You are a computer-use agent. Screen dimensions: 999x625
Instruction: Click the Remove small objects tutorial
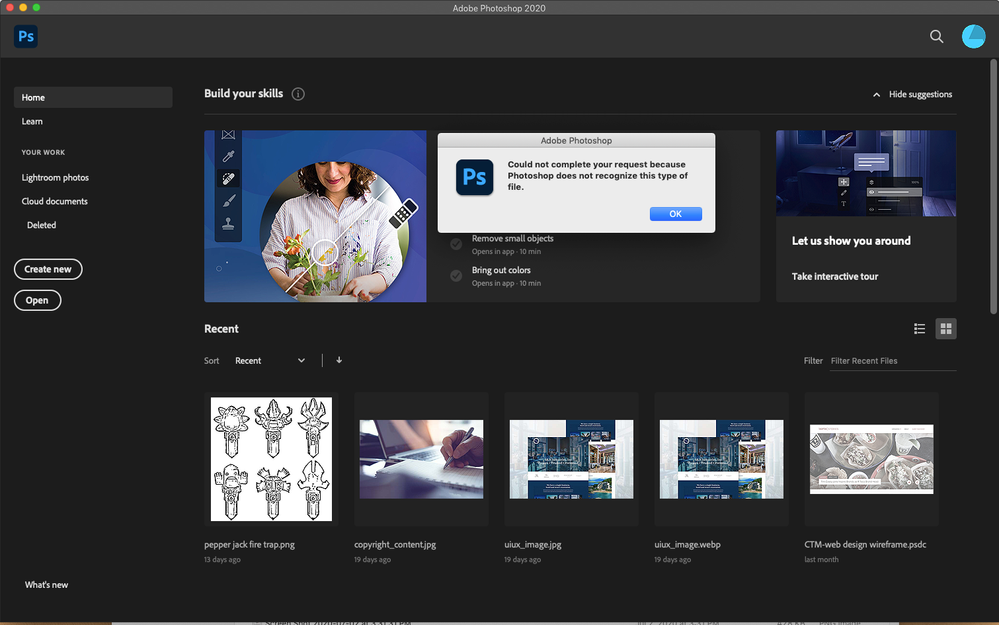pos(513,238)
